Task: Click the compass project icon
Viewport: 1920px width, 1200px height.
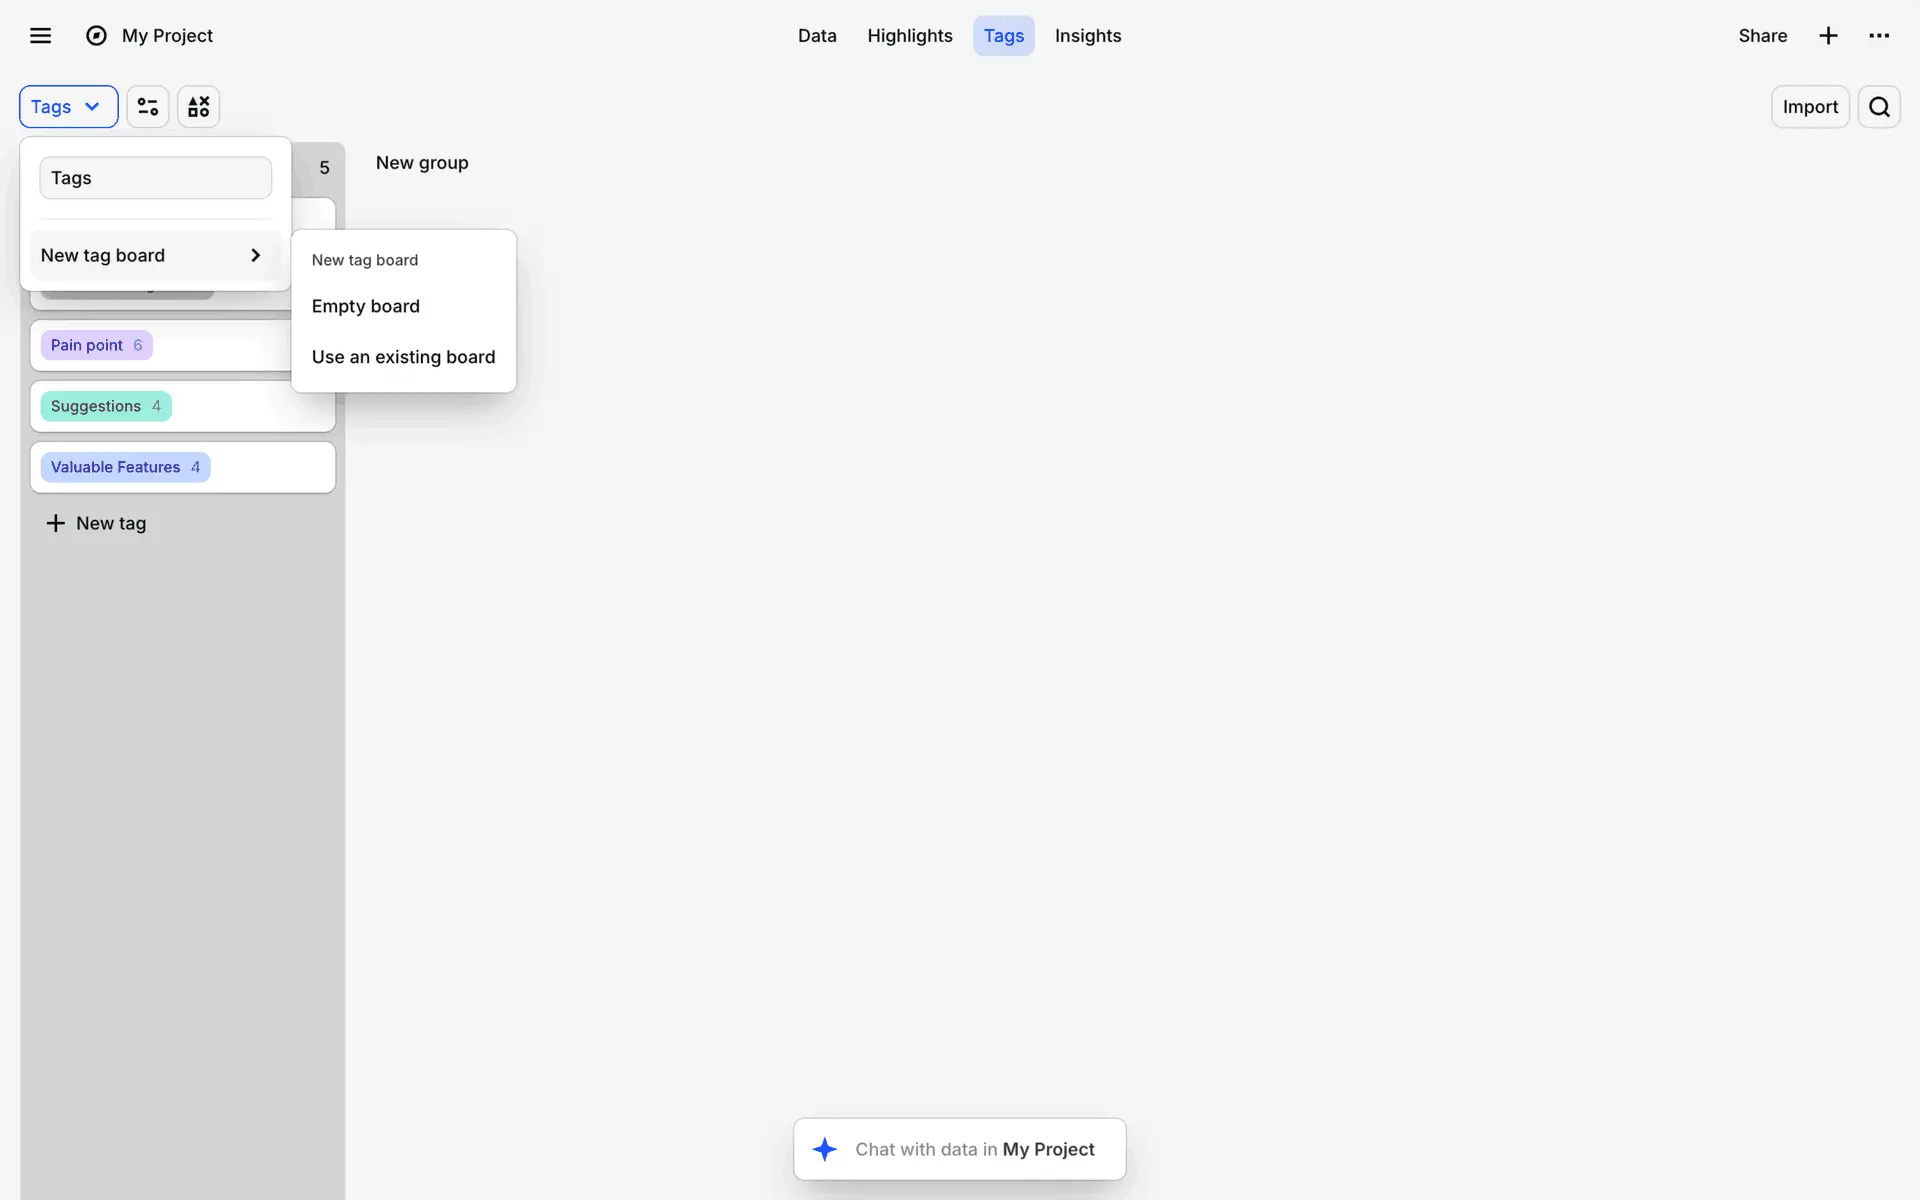Action: (96, 36)
